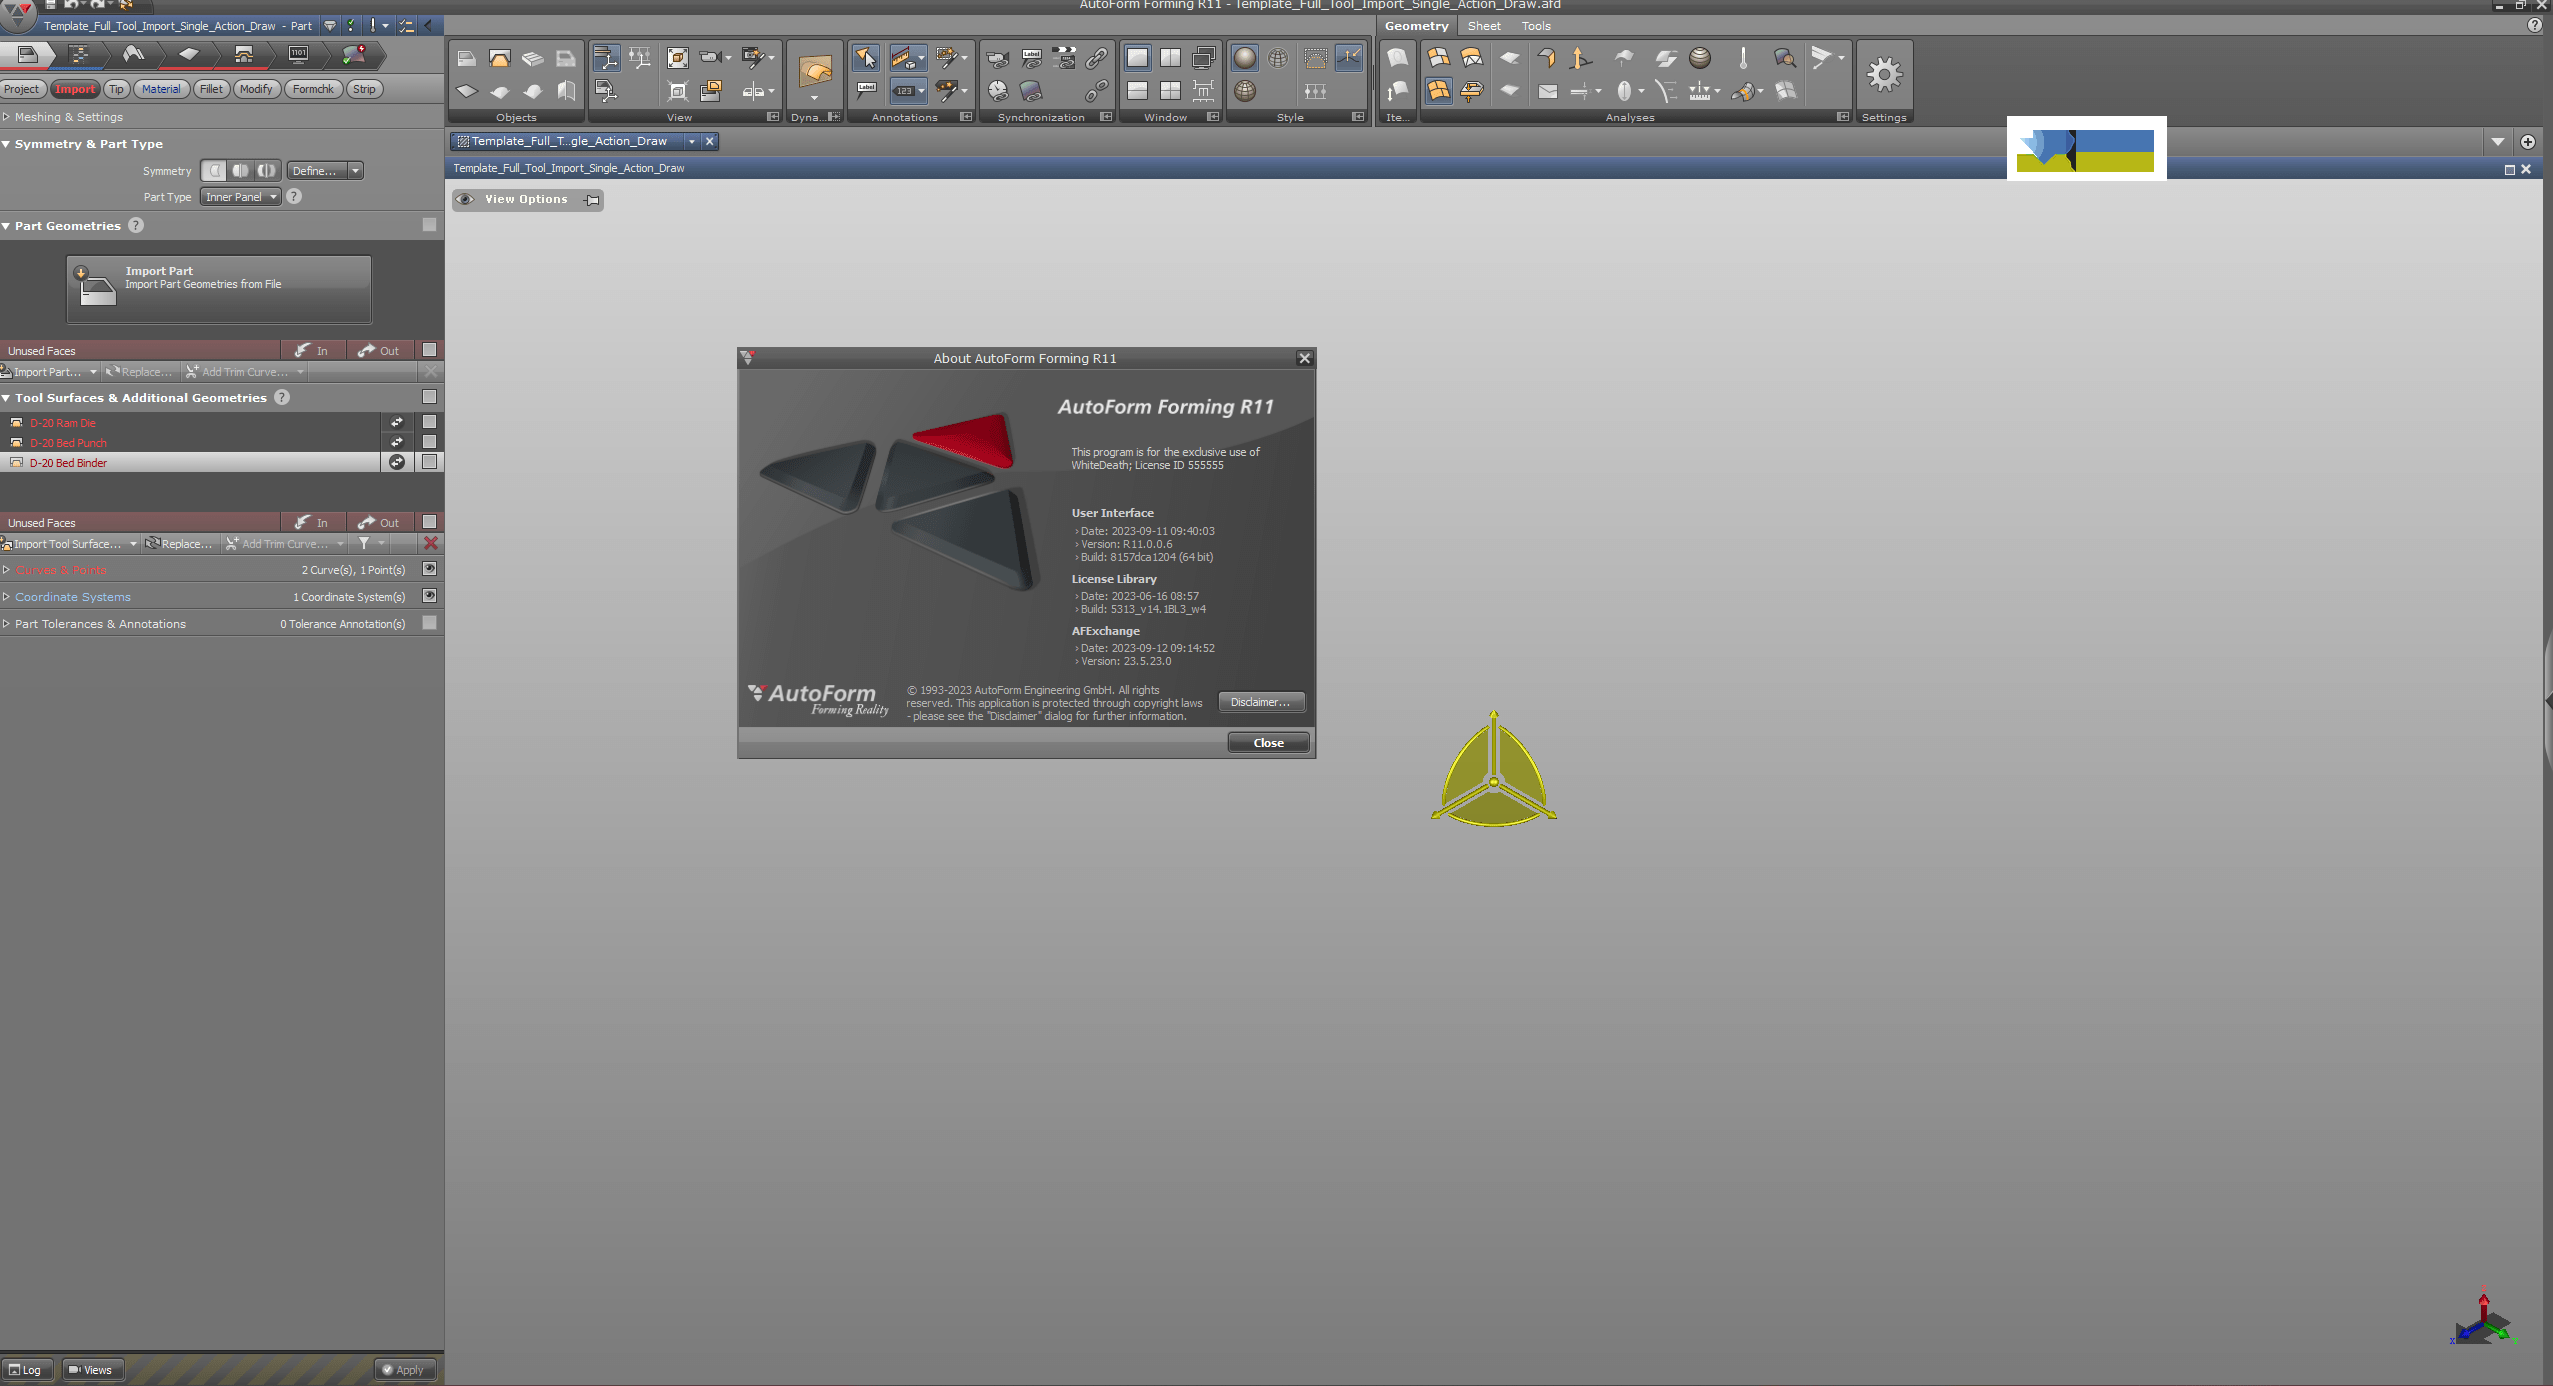Open the Part Type Inner Panel dropdown
This screenshot has height=1386, width=2553.
click(240, 197)
